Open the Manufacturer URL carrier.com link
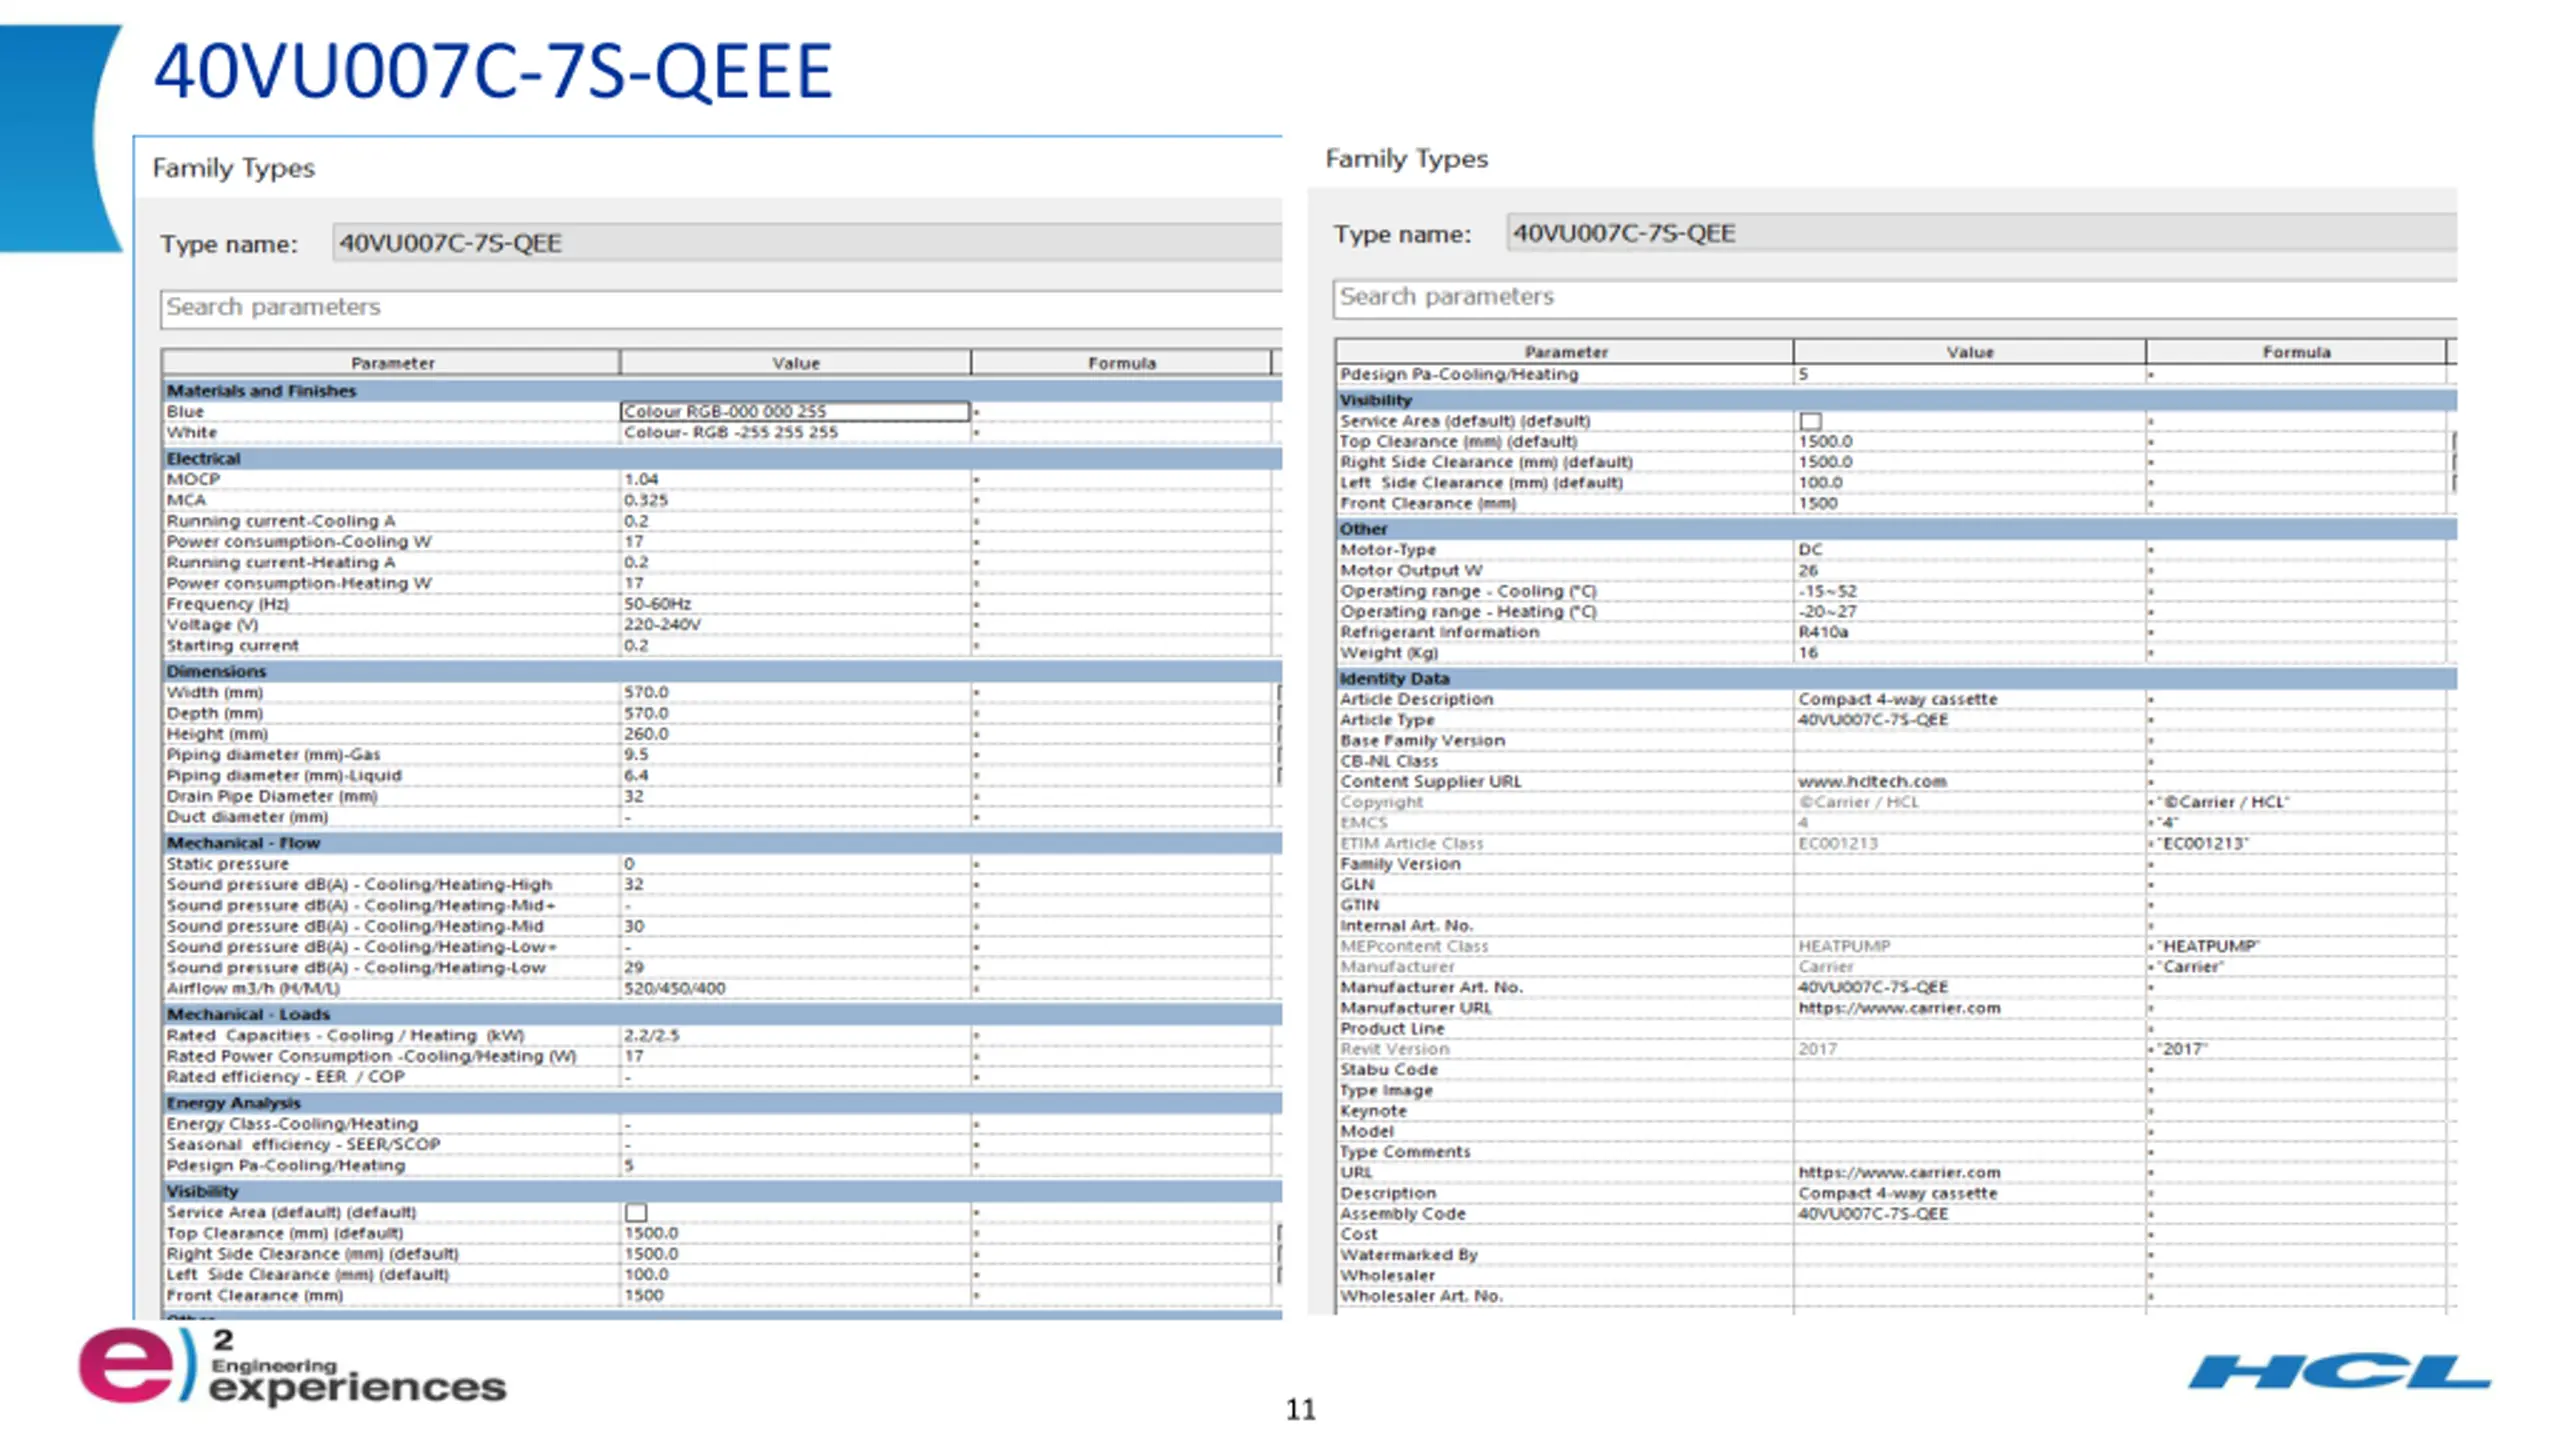Image resolution: width=2560 pixels, height=1440 pixels. [1899, 1008]
